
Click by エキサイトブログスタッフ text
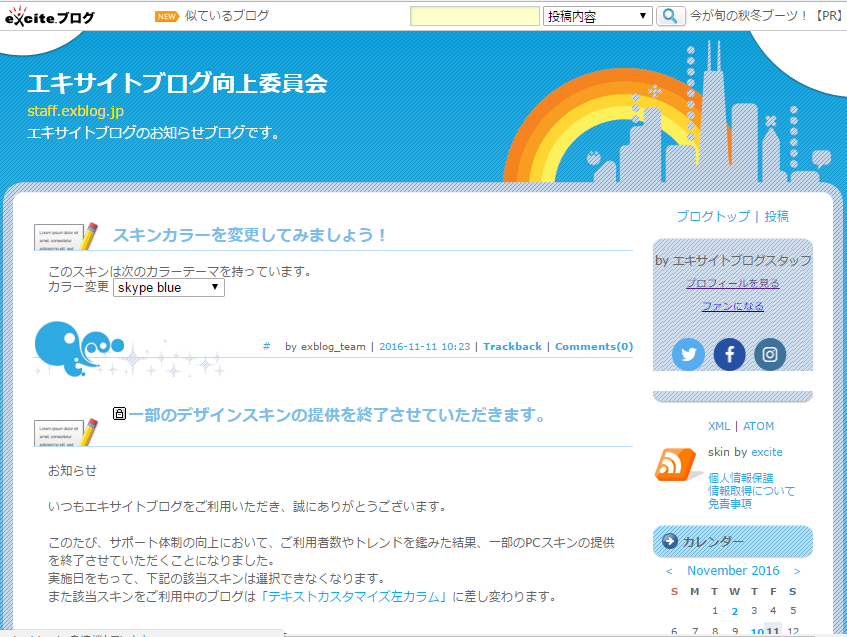click(x=733, y=260)
